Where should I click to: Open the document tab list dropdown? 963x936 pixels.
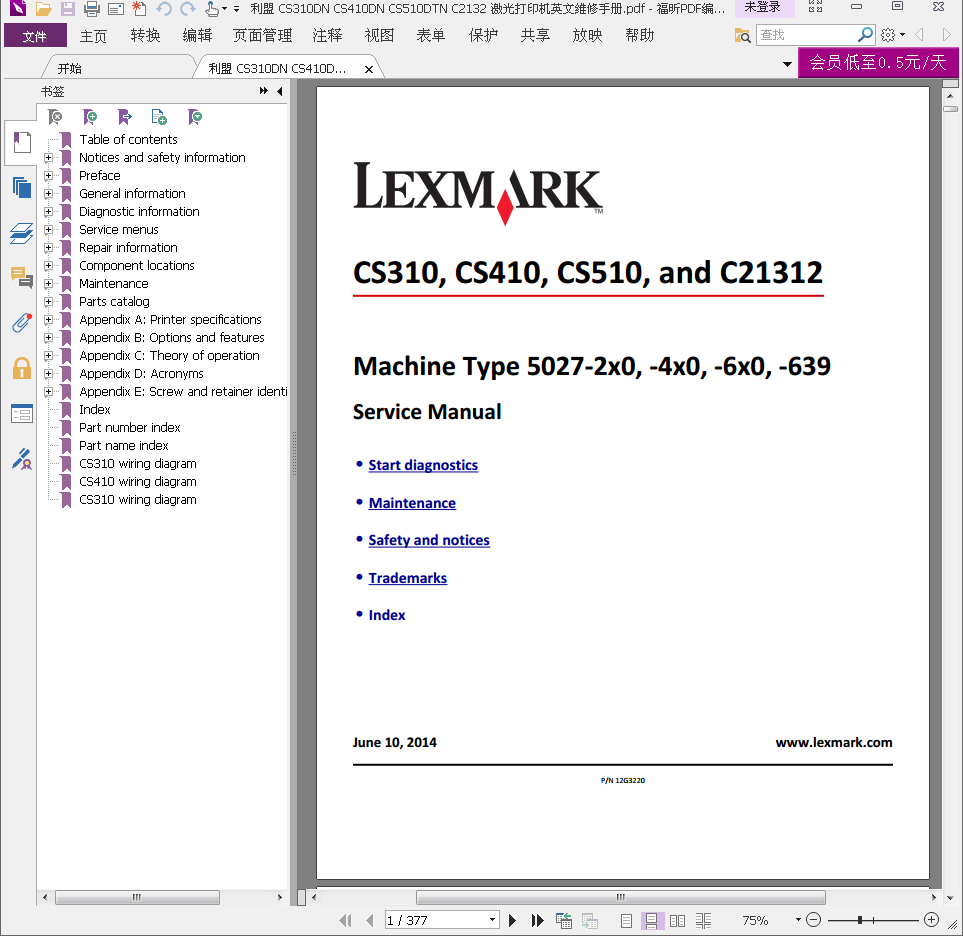point(787,64)
